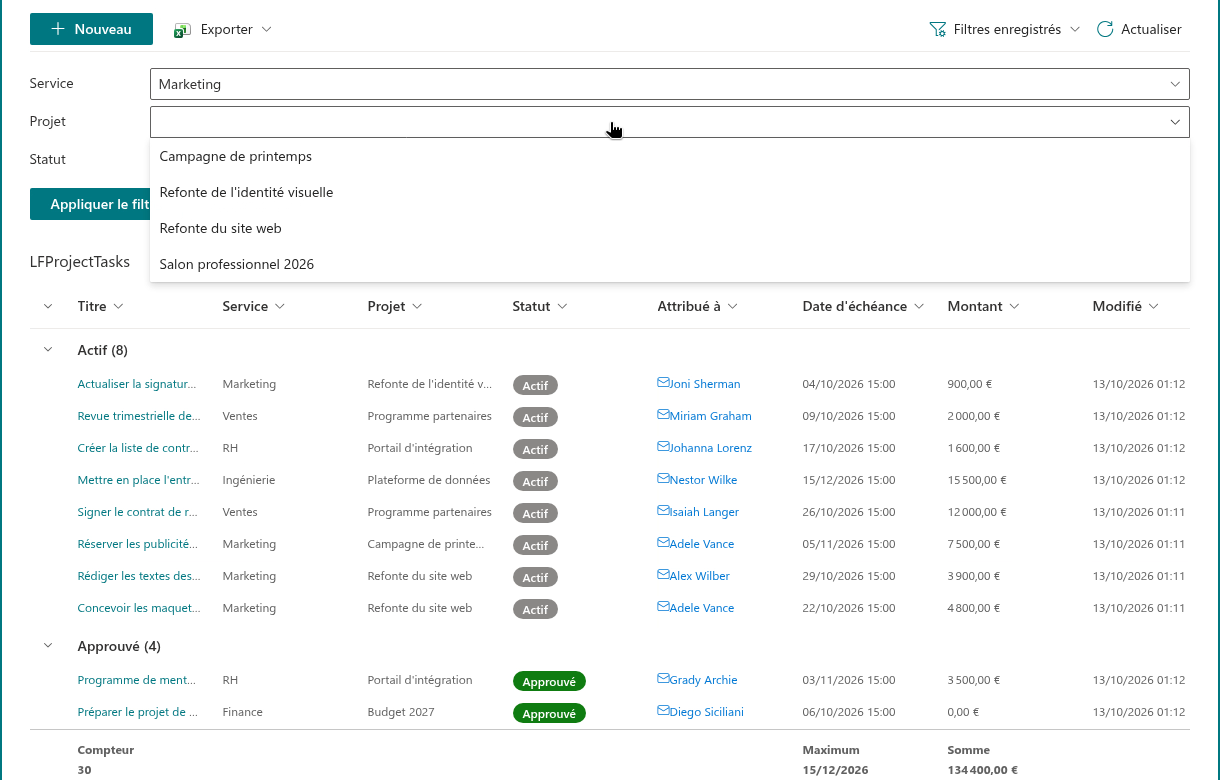This screenshot has width=1220, height=780.
Task: Open the Exporter dropdown chevron
Action: click(x=266, y=30)
